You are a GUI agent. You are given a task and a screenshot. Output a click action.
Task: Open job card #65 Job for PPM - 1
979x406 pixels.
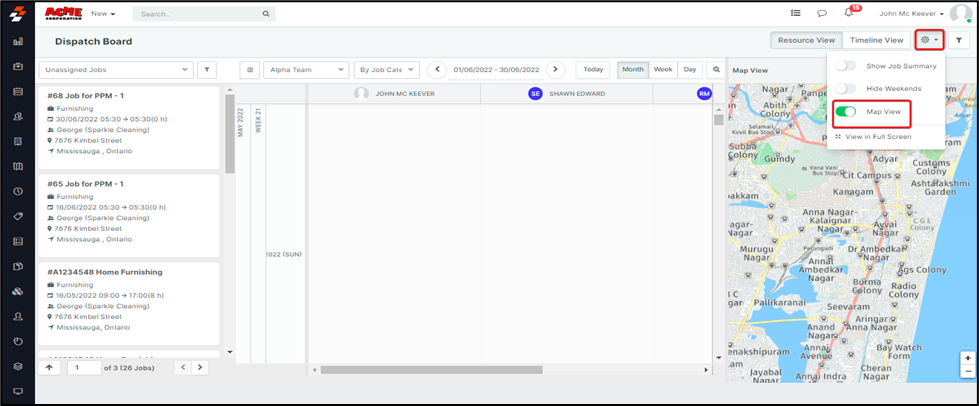coord(129,215)
